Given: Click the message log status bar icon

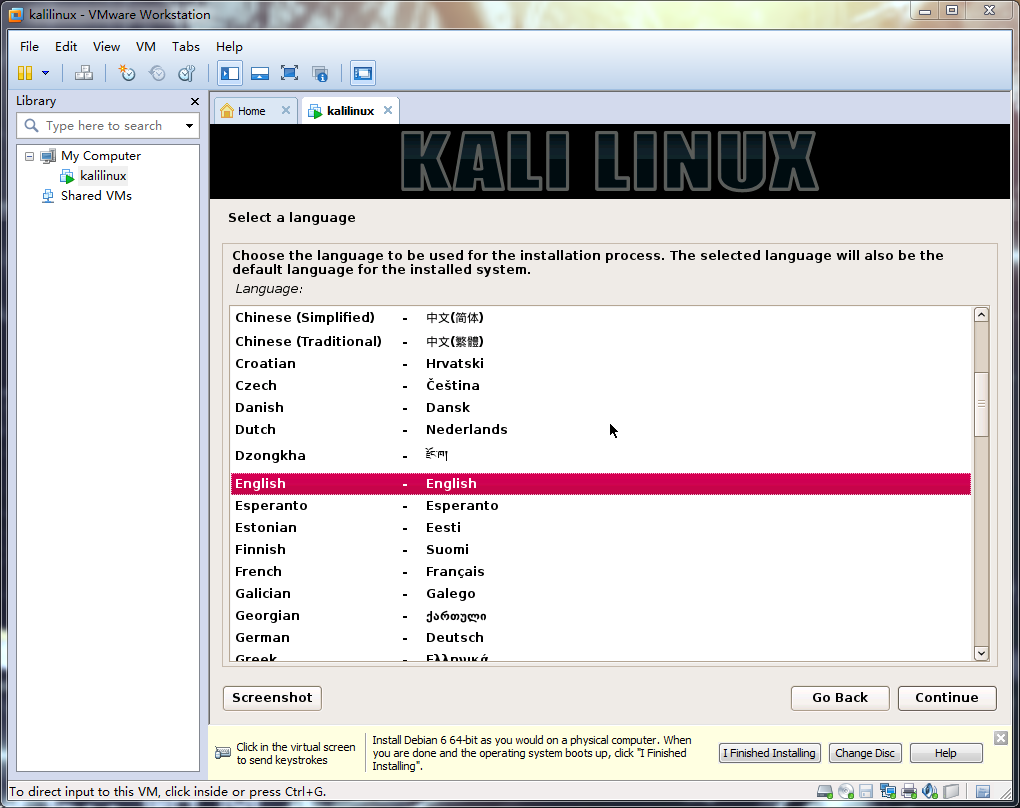Looking at the screenshot, I should [983, 792].
